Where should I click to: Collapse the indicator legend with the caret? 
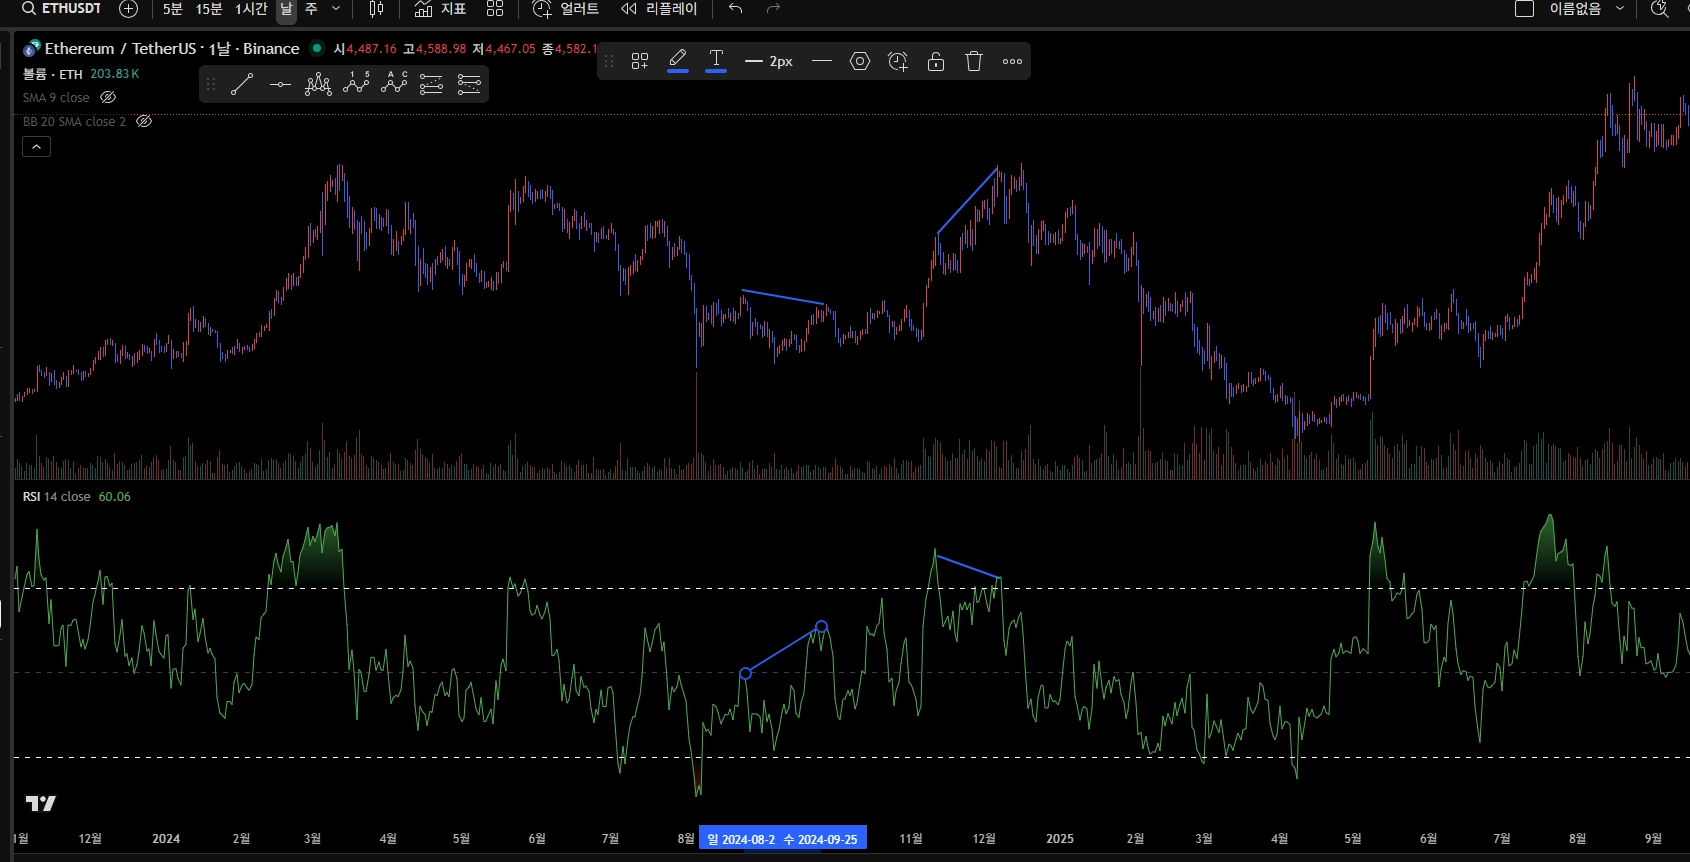[37, 146]
